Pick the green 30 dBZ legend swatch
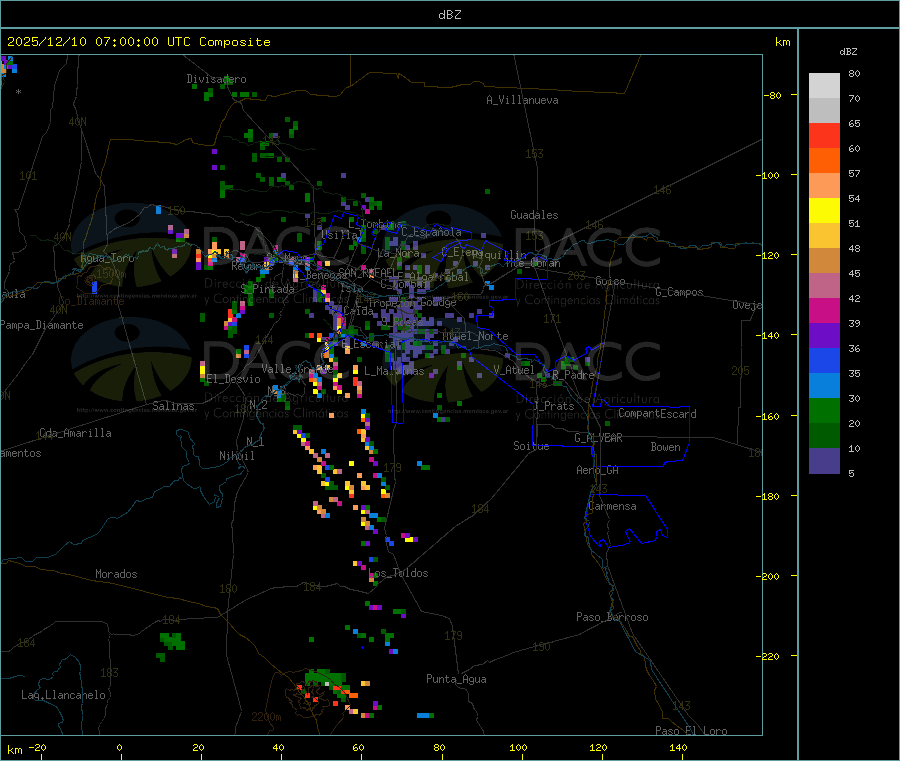900x761 pixels. point(824,410)
